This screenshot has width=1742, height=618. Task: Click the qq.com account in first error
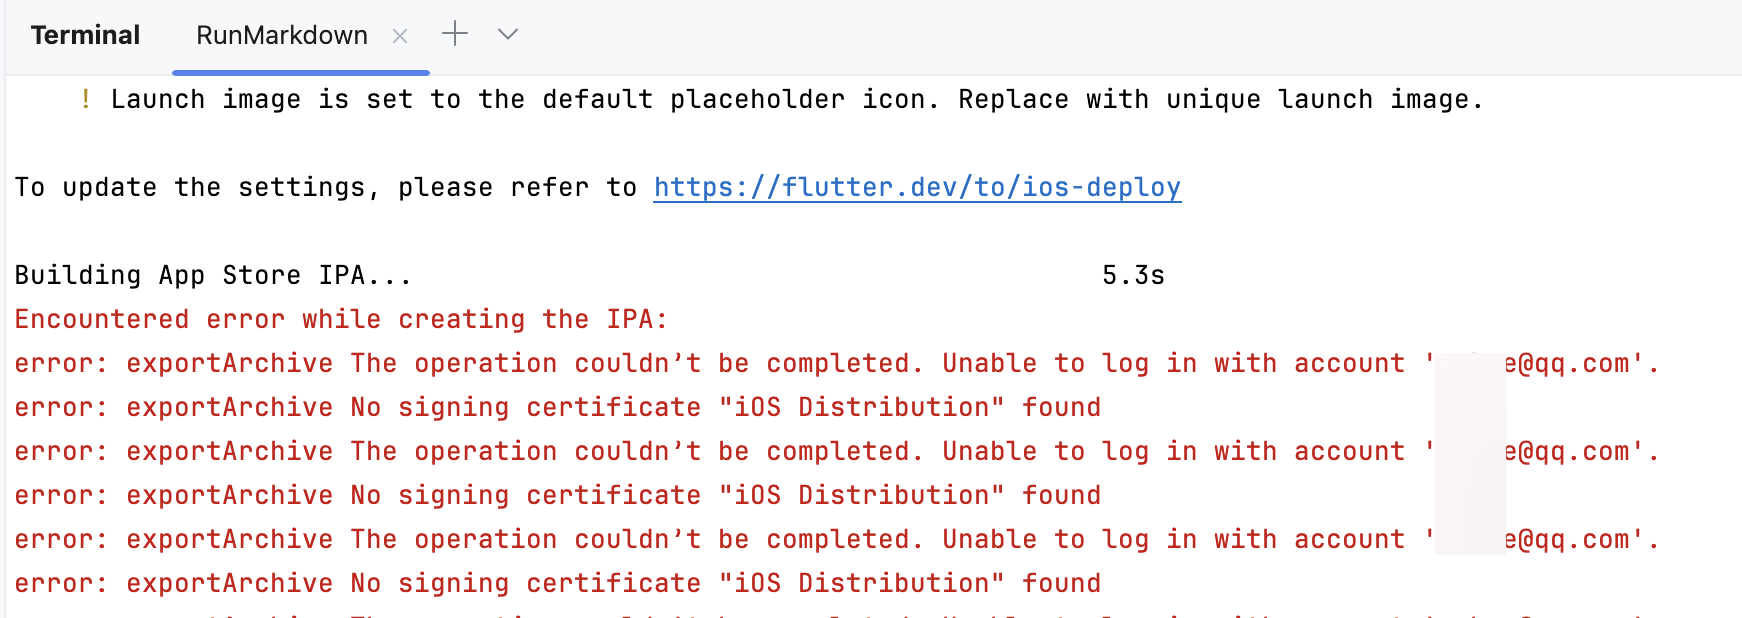1570,363
